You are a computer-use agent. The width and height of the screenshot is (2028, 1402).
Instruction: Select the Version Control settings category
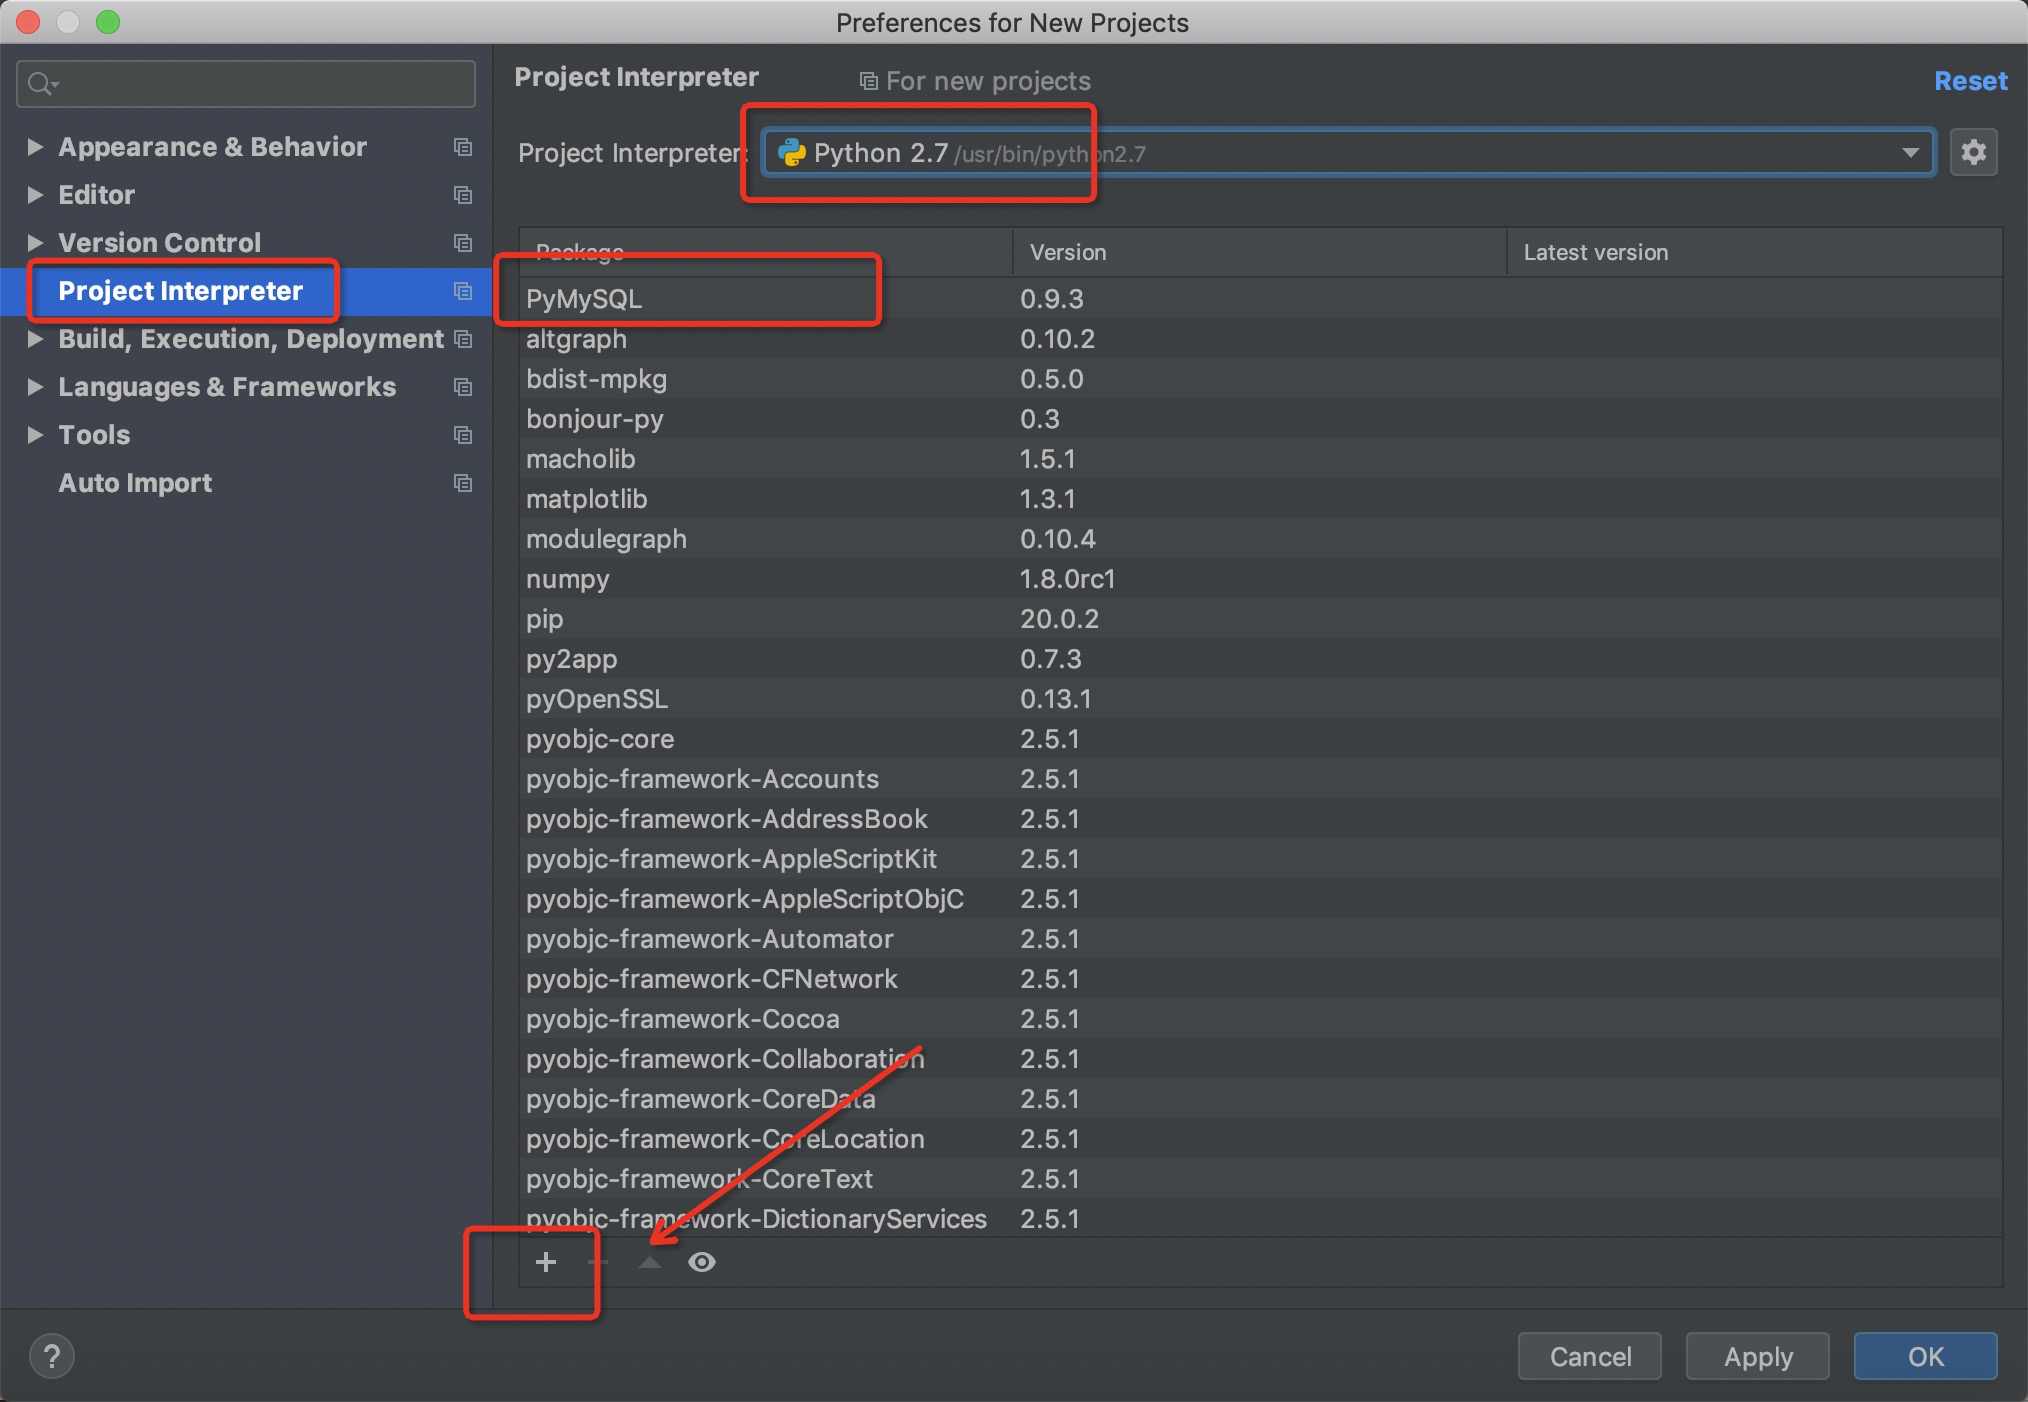tap(159, 243)
